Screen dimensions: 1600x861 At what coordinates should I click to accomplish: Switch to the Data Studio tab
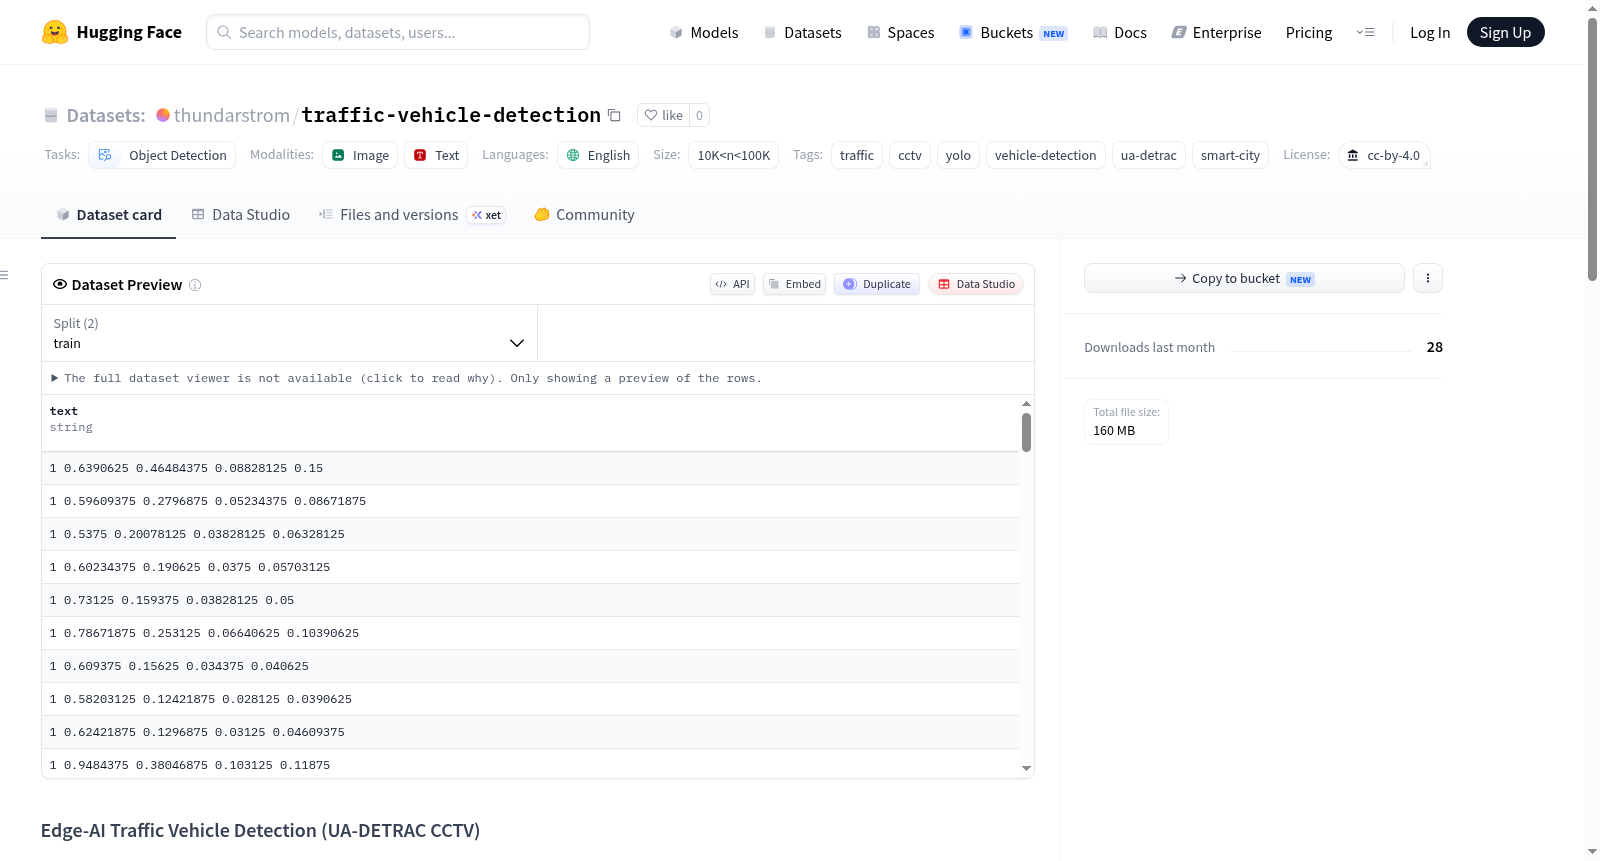pyautogui.click(x=241, y=215)
